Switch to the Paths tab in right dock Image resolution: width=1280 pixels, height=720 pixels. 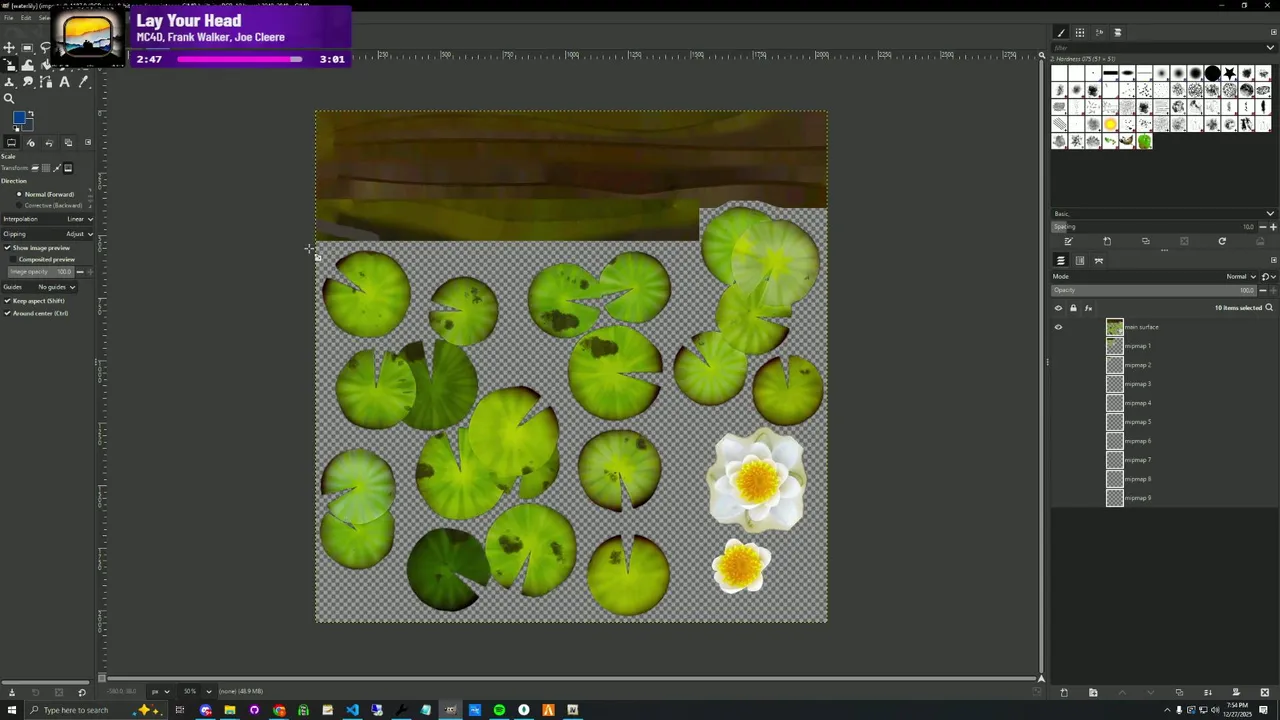tap(1099, 260)
